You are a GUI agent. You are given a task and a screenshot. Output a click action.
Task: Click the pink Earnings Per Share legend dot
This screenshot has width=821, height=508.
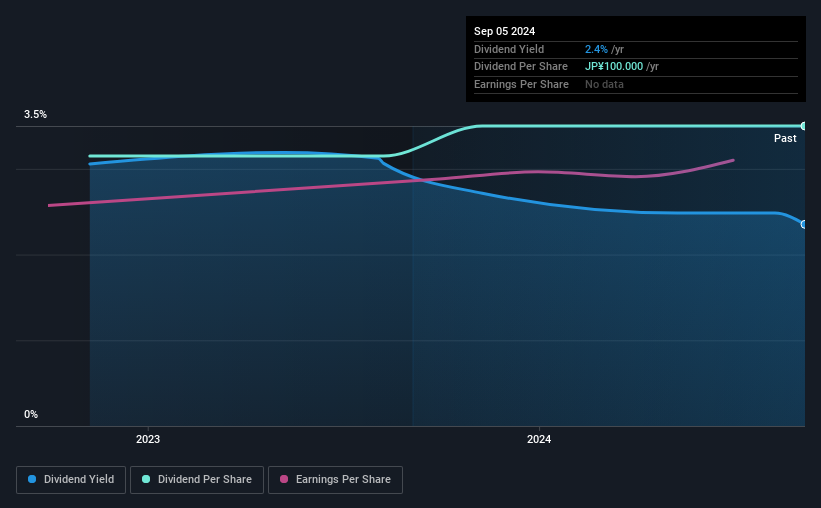(284, 479)
